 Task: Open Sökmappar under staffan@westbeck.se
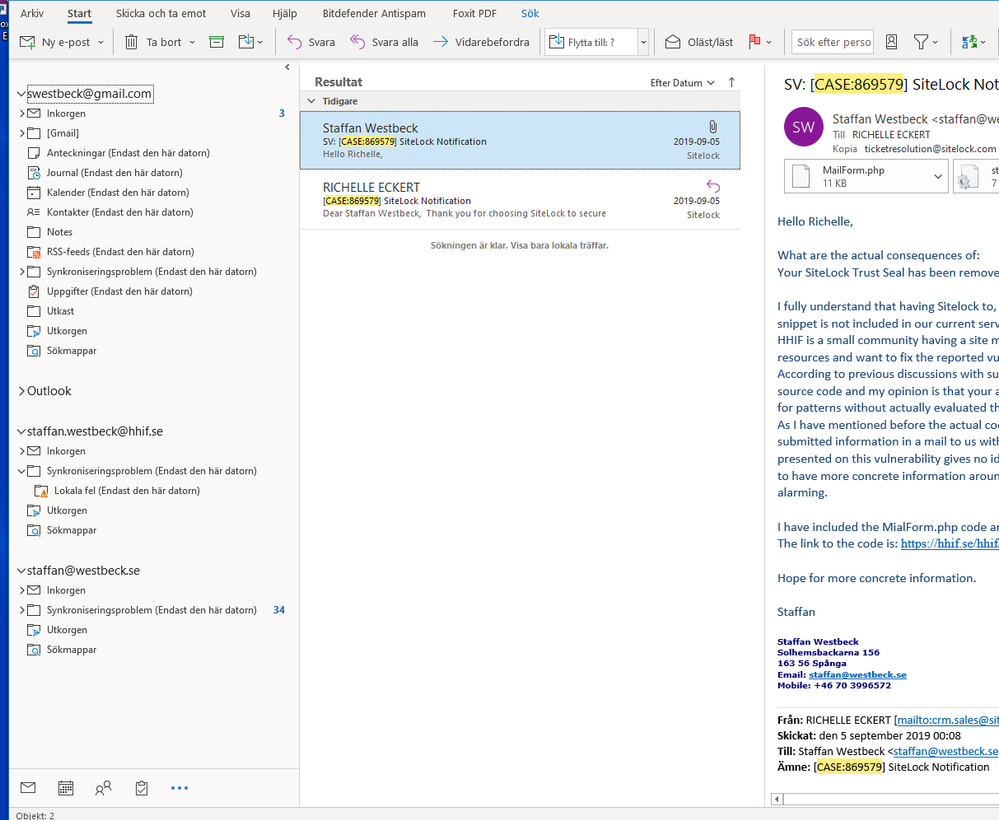(71, 650)
